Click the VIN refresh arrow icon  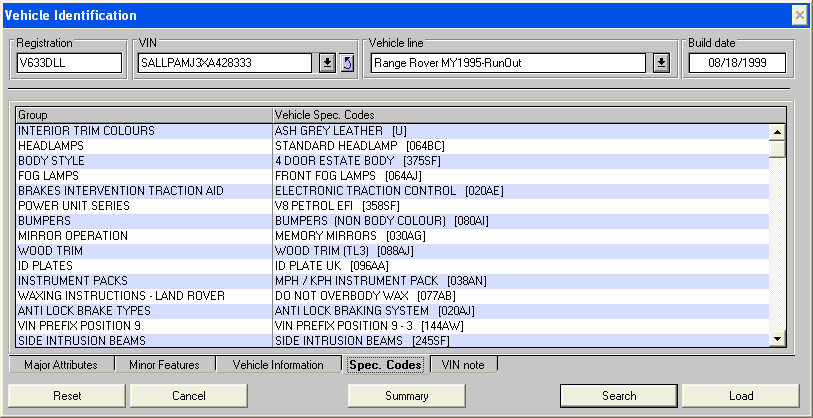pyautogui.click(x=348, y=63)
